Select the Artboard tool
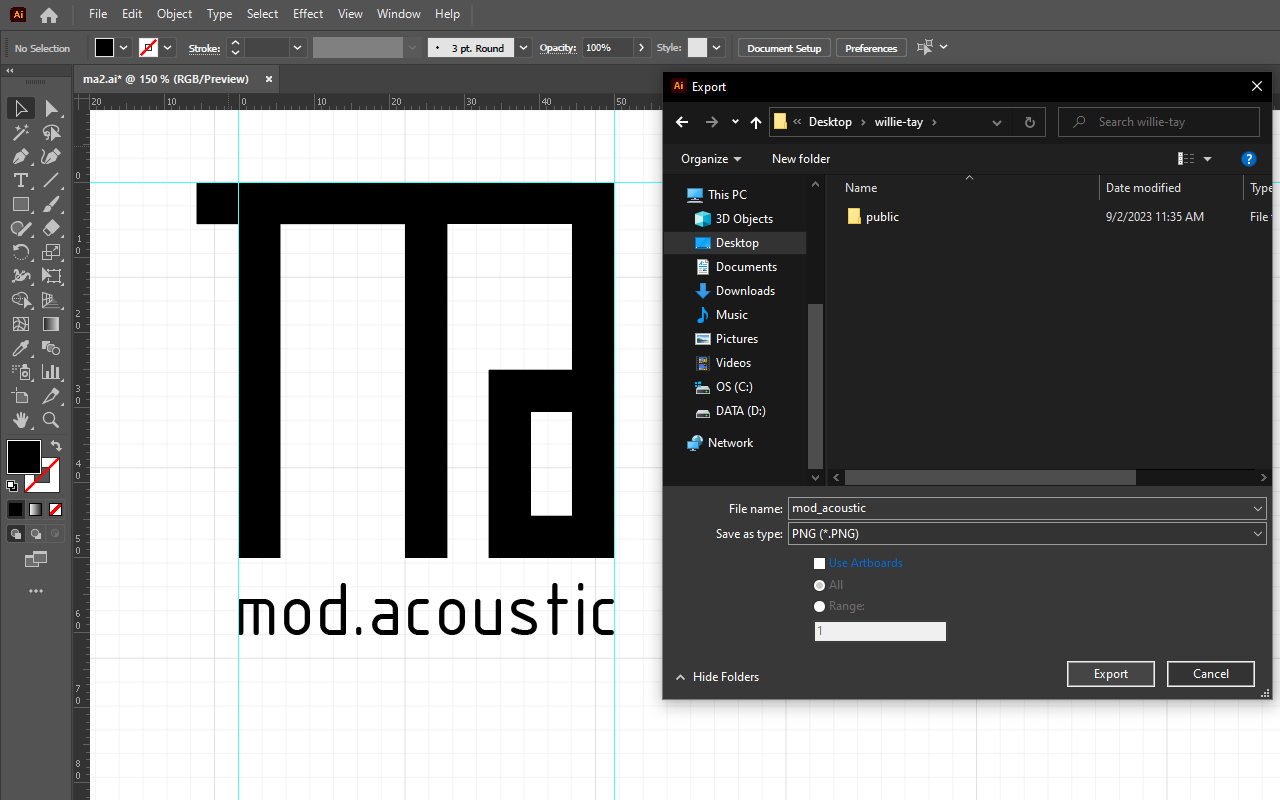Viewport: 1280px width, 800px height. click(21, 396)
